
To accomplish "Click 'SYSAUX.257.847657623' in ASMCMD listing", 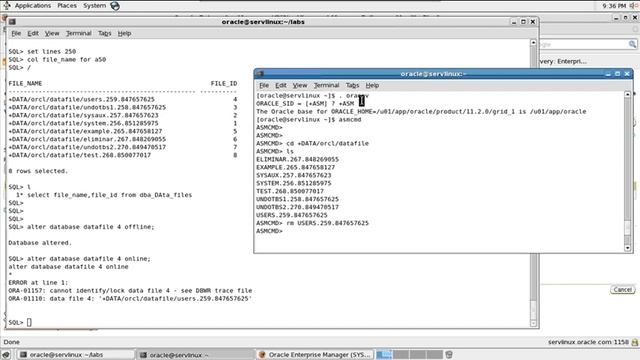I will coord(293,176).
